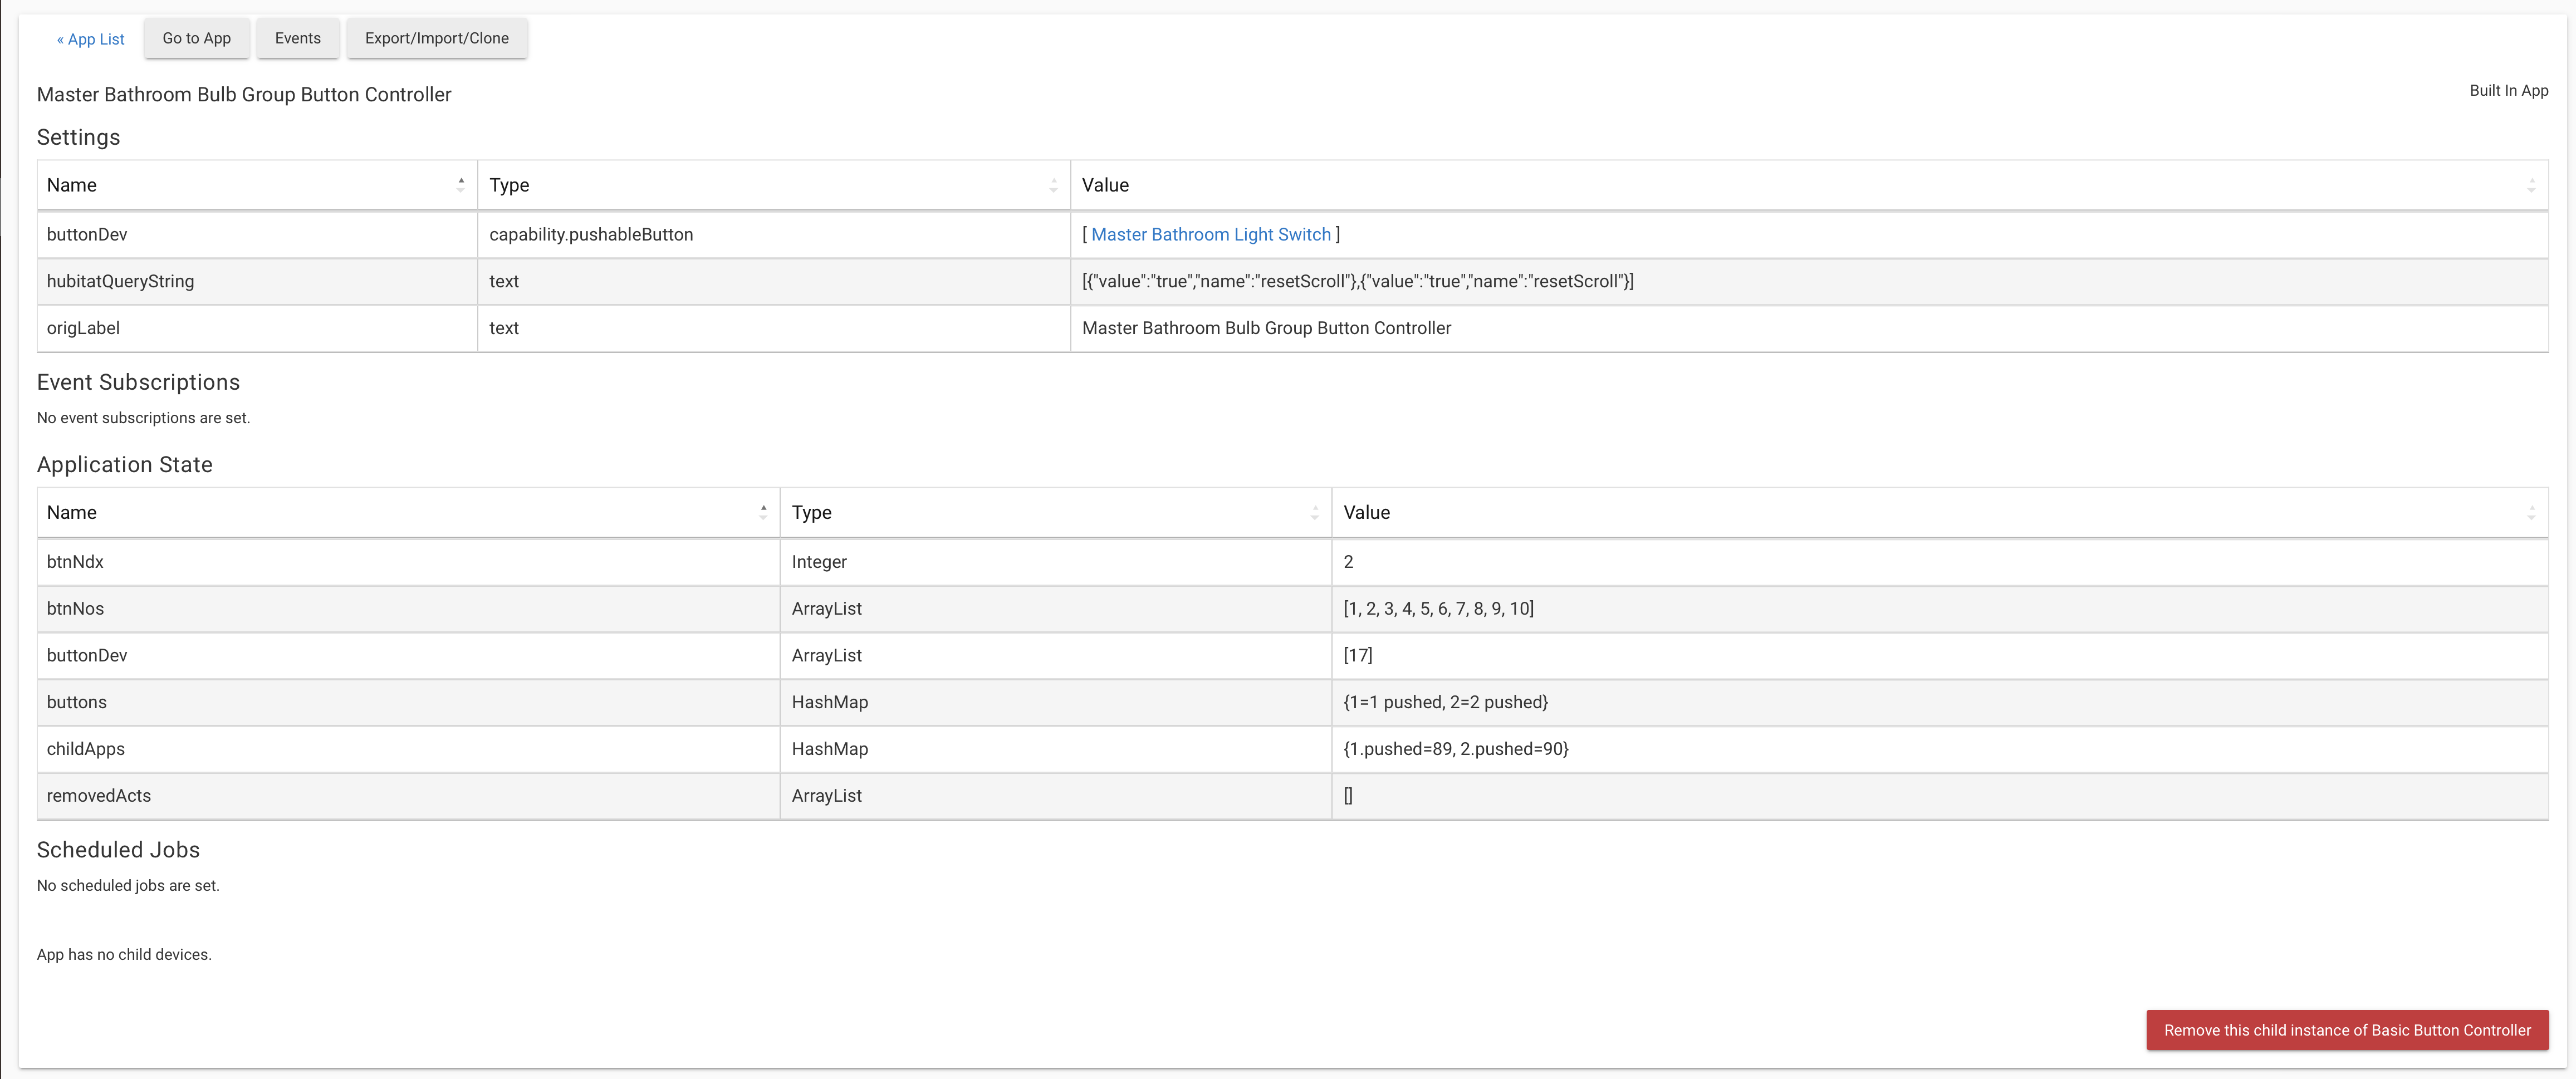
Task: Select the capability.pushableButton type cell
Action: tap(774, 234)
